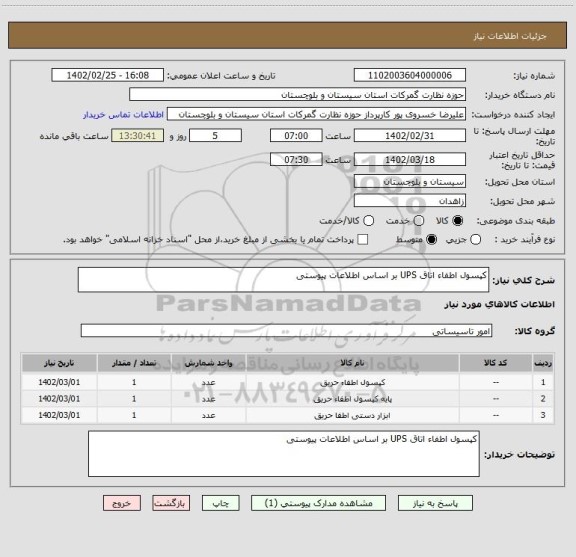The width and height of the screenshot is (576, 557).
Task: Click the نام کالا column header
Action: 352,363
